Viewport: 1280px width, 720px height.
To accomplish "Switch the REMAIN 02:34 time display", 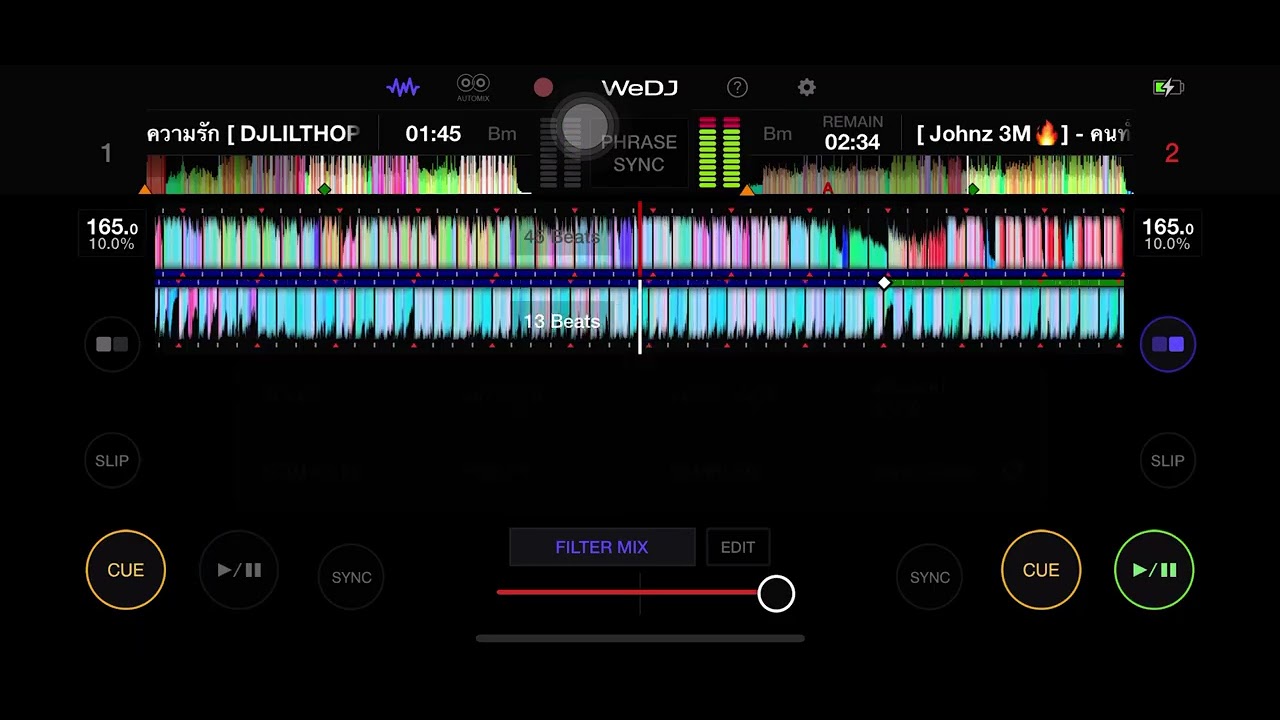I will (x=852, y=134).
